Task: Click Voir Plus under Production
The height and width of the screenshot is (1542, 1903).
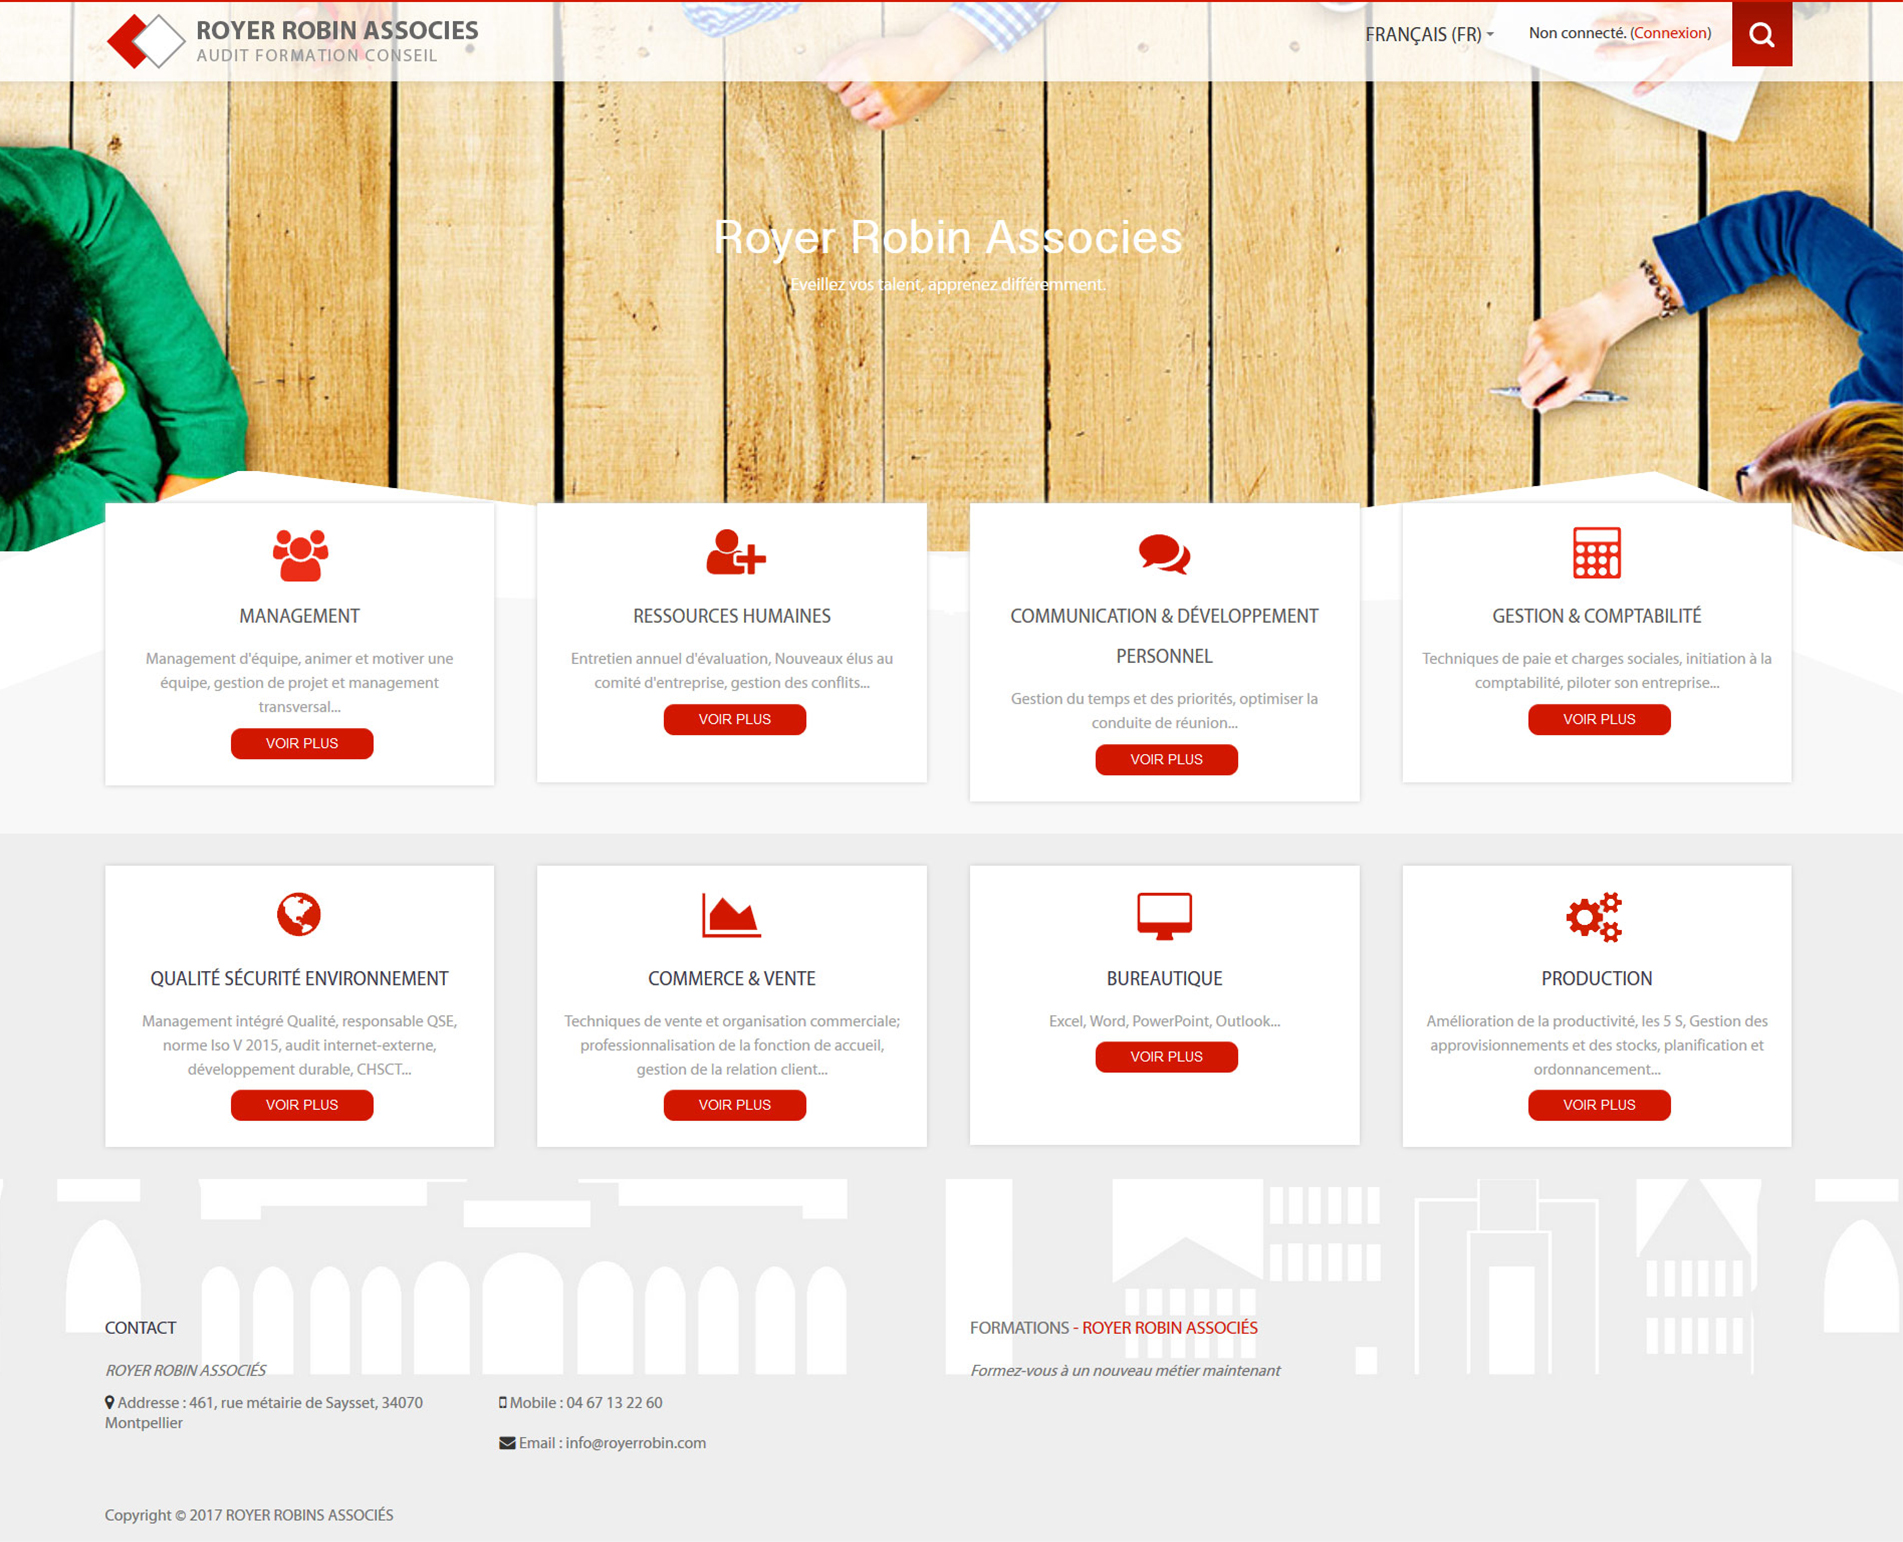Action: point(1599,1105)
